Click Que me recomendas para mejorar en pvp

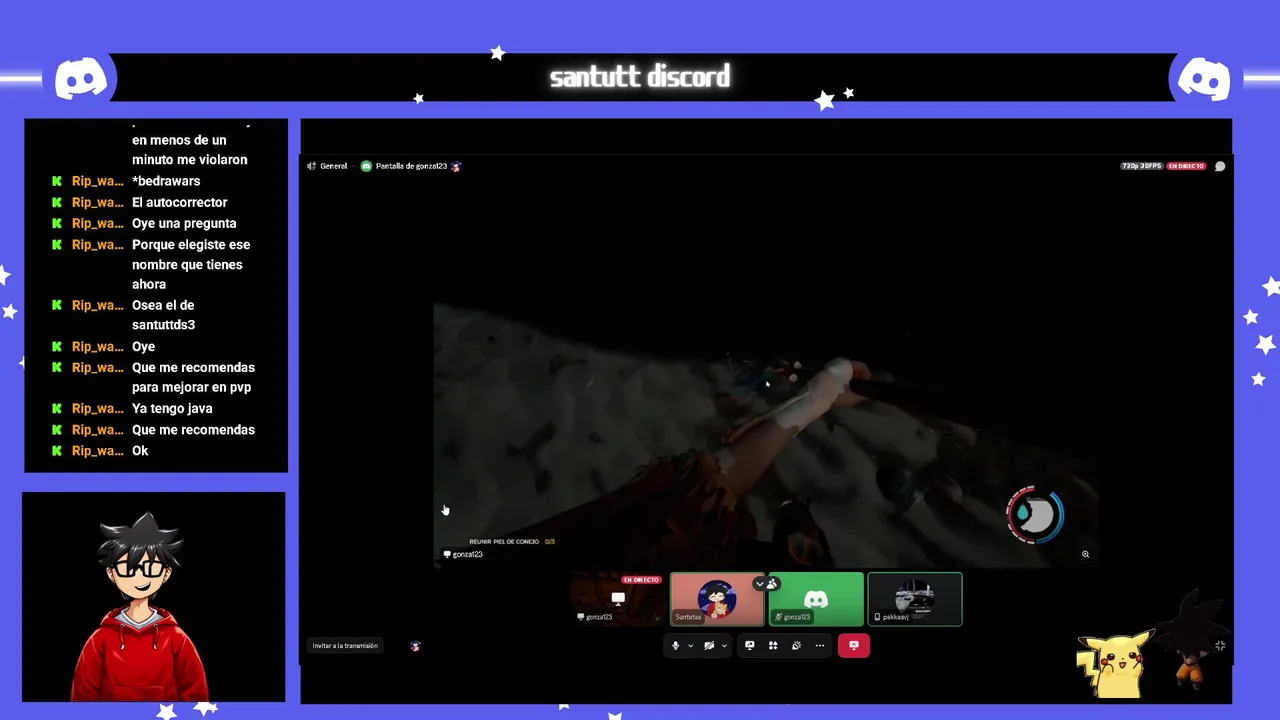pos(193,377)
